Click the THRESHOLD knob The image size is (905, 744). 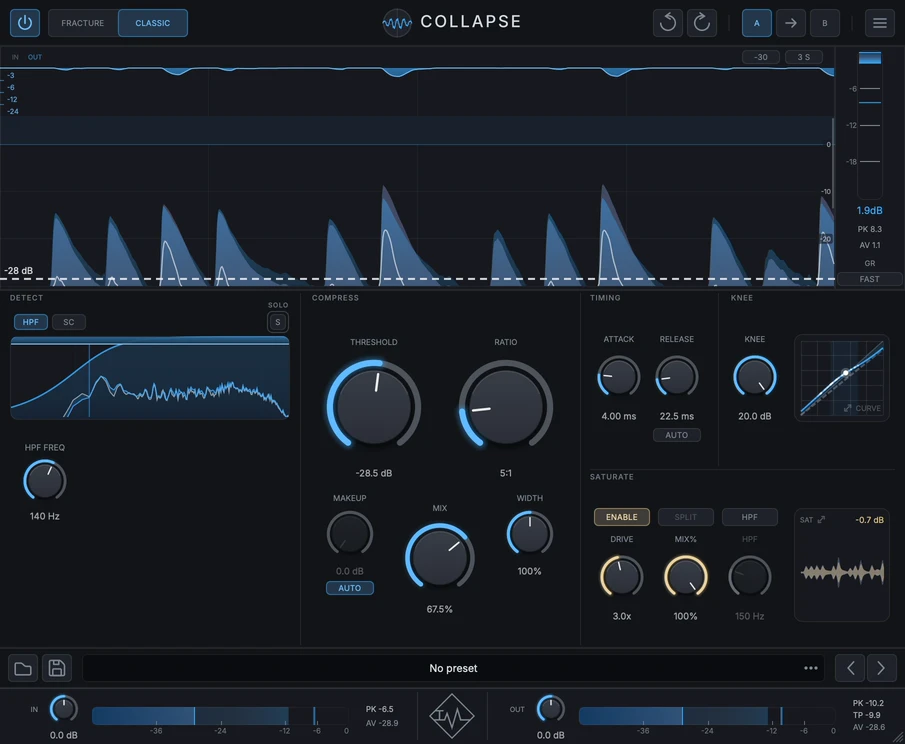[x=373, y=405]
